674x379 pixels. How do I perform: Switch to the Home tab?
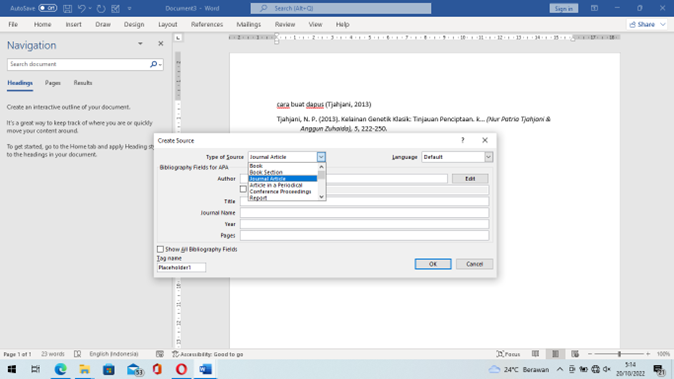click(42, 24)
